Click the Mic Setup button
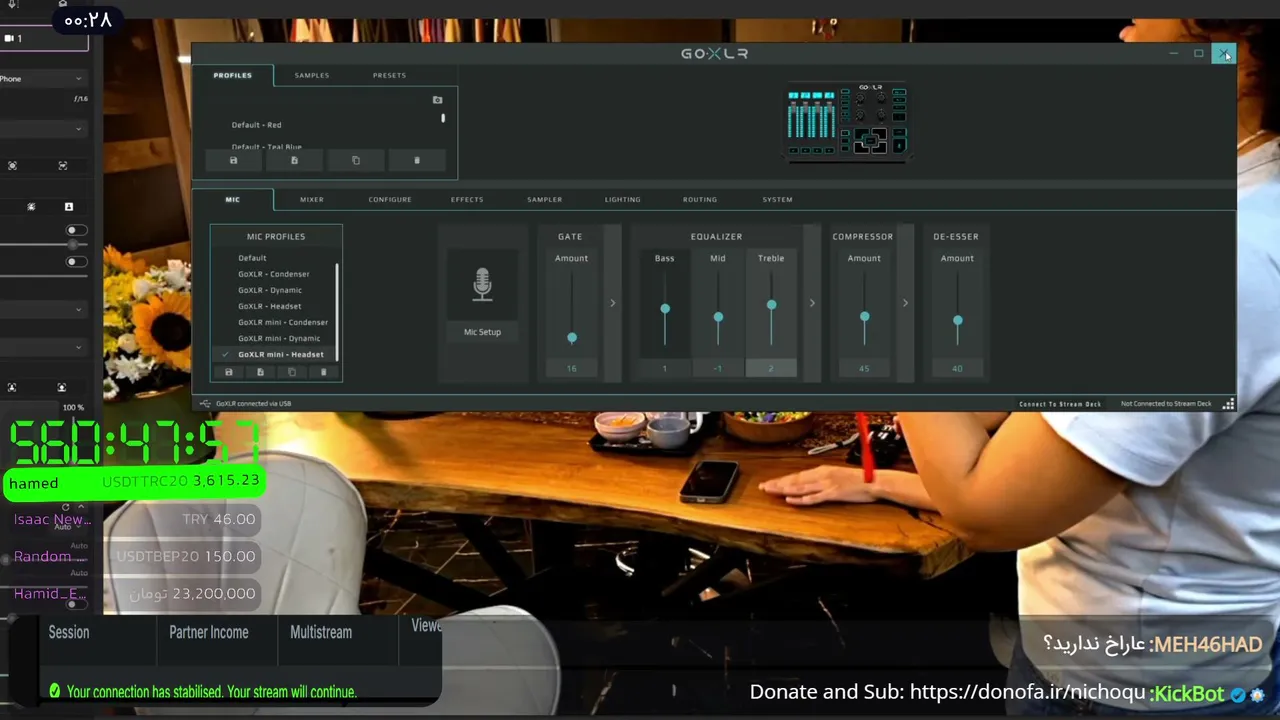Screen dimensions: 1280x720 482,332
